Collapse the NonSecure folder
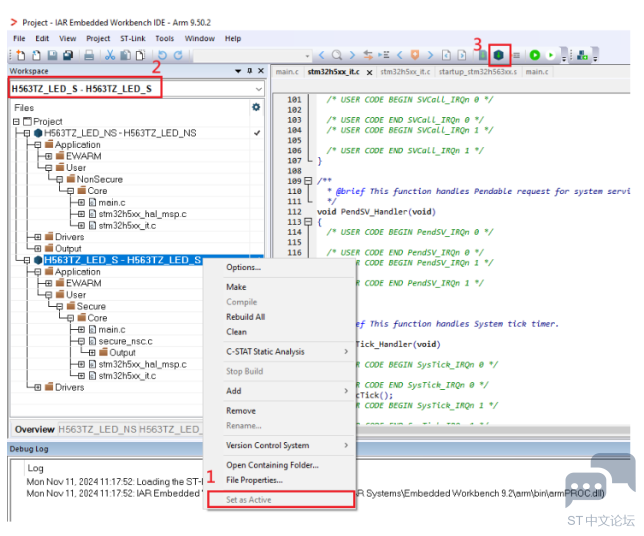The height and width of the screenshot is (536, 644). pos(60,179)
